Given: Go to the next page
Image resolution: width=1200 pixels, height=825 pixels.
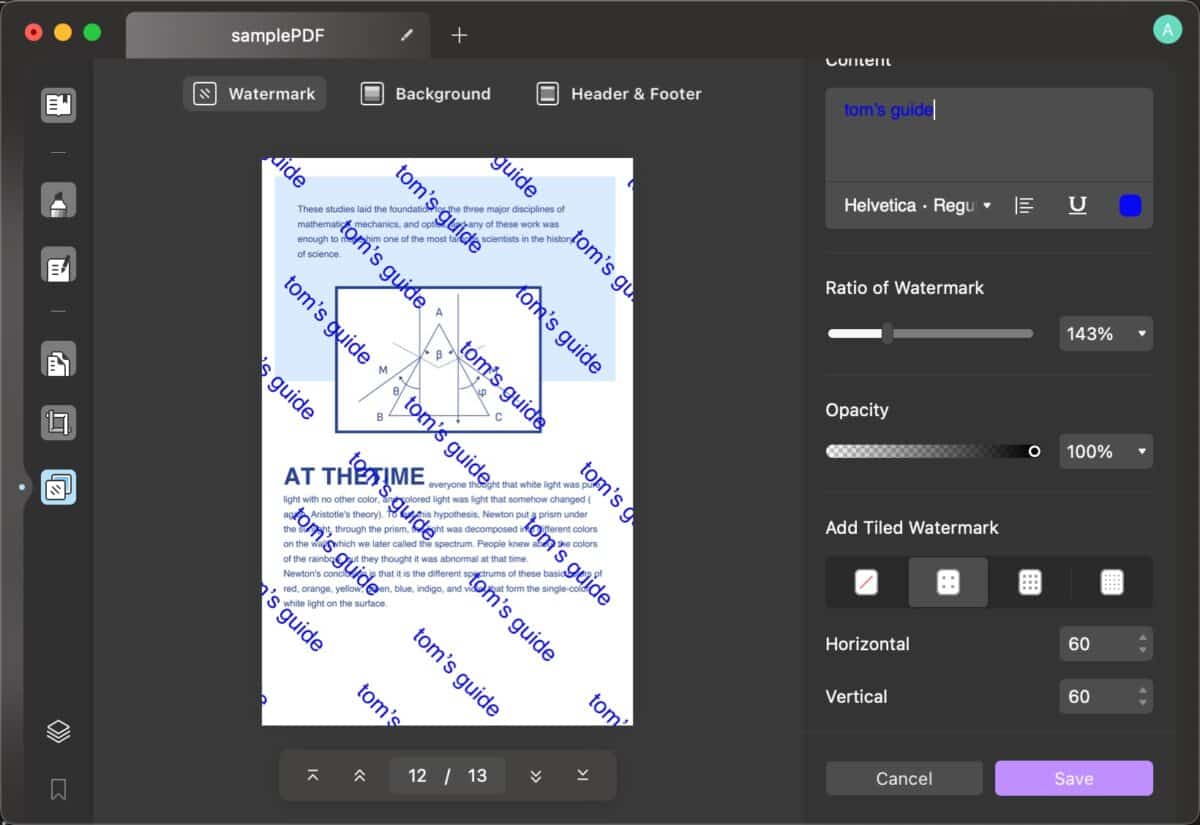Looking at the screenshot, I should [536, 776].
